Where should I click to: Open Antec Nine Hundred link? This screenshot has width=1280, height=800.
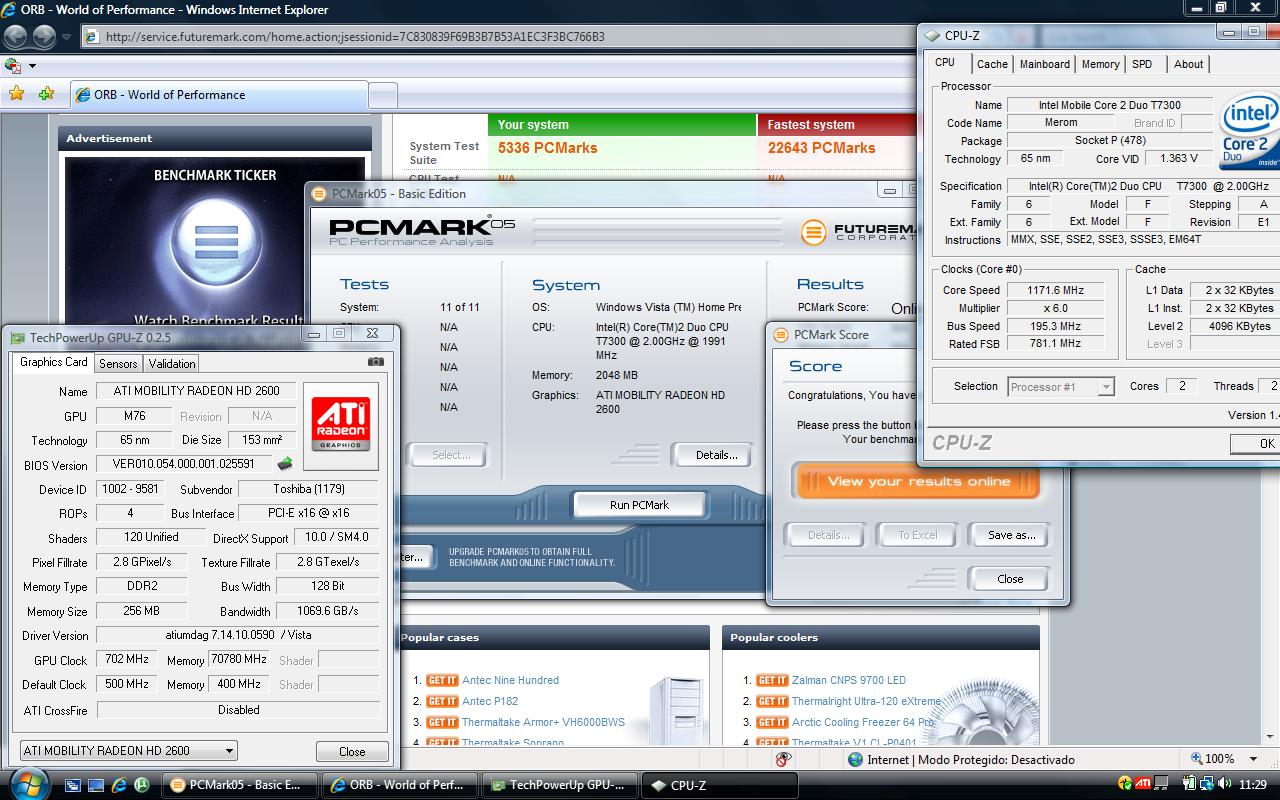tap(510, 680)
